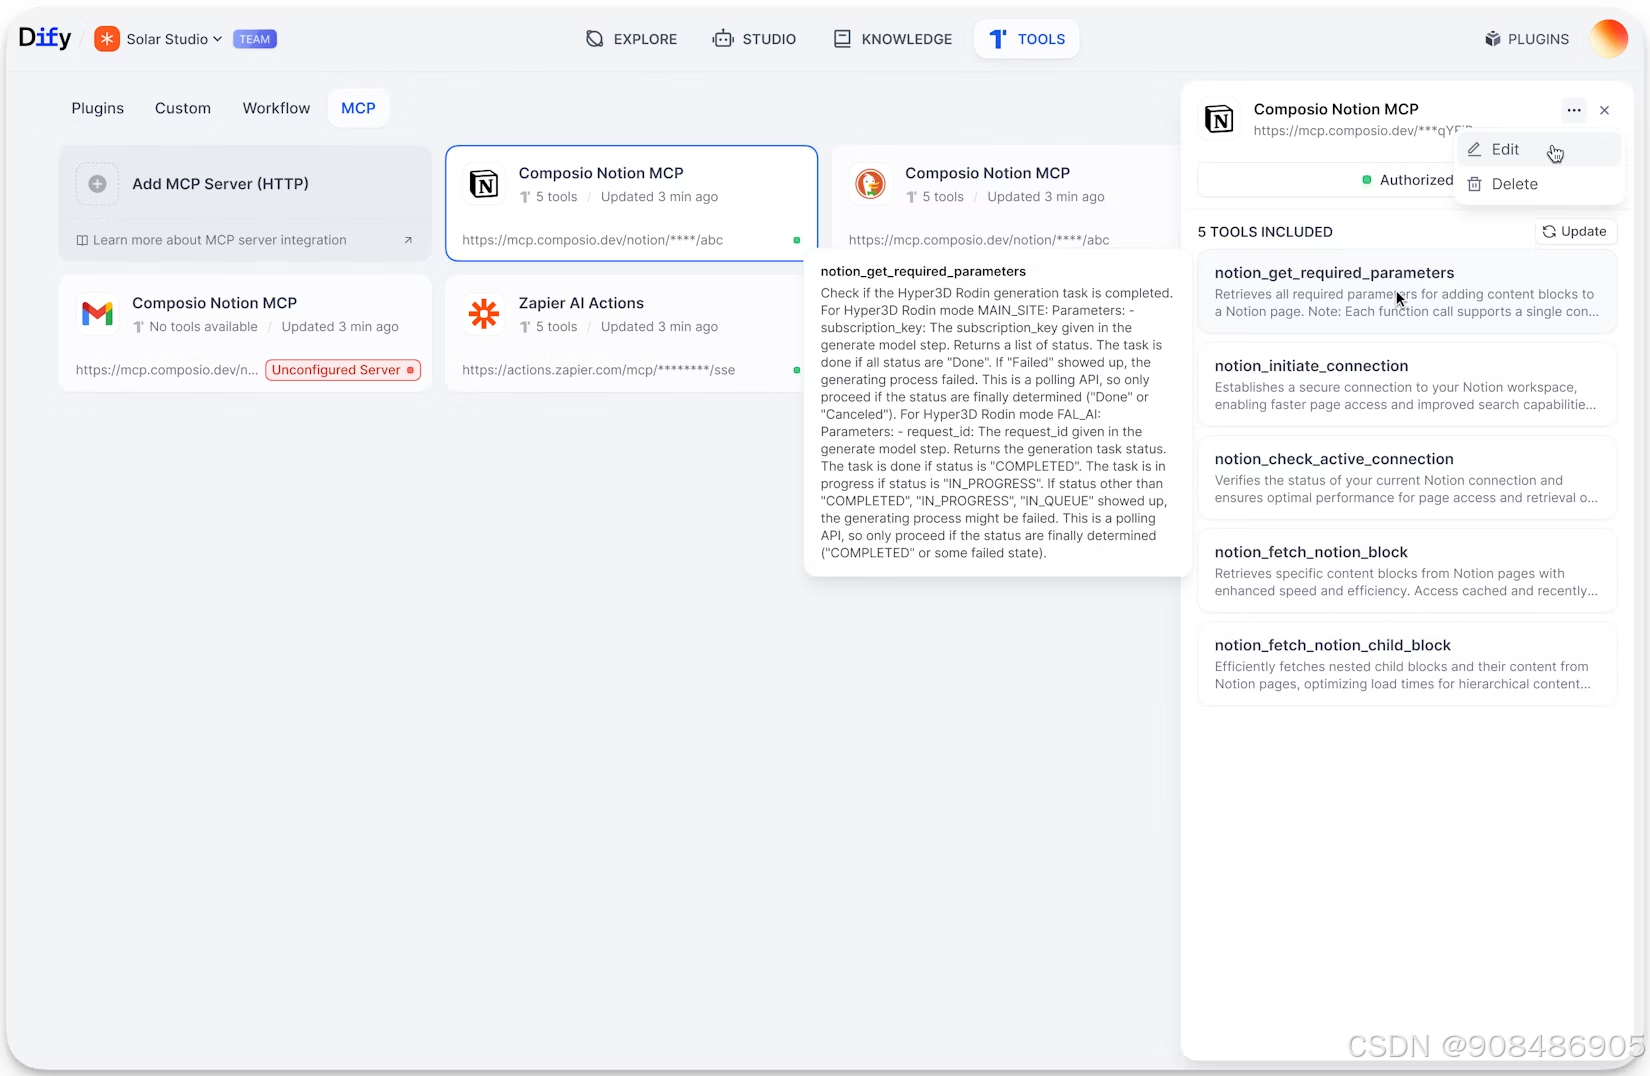Click the user avatar in top right
The width and height of the screenshot is (1650, 1076).
pos(1609,39)
